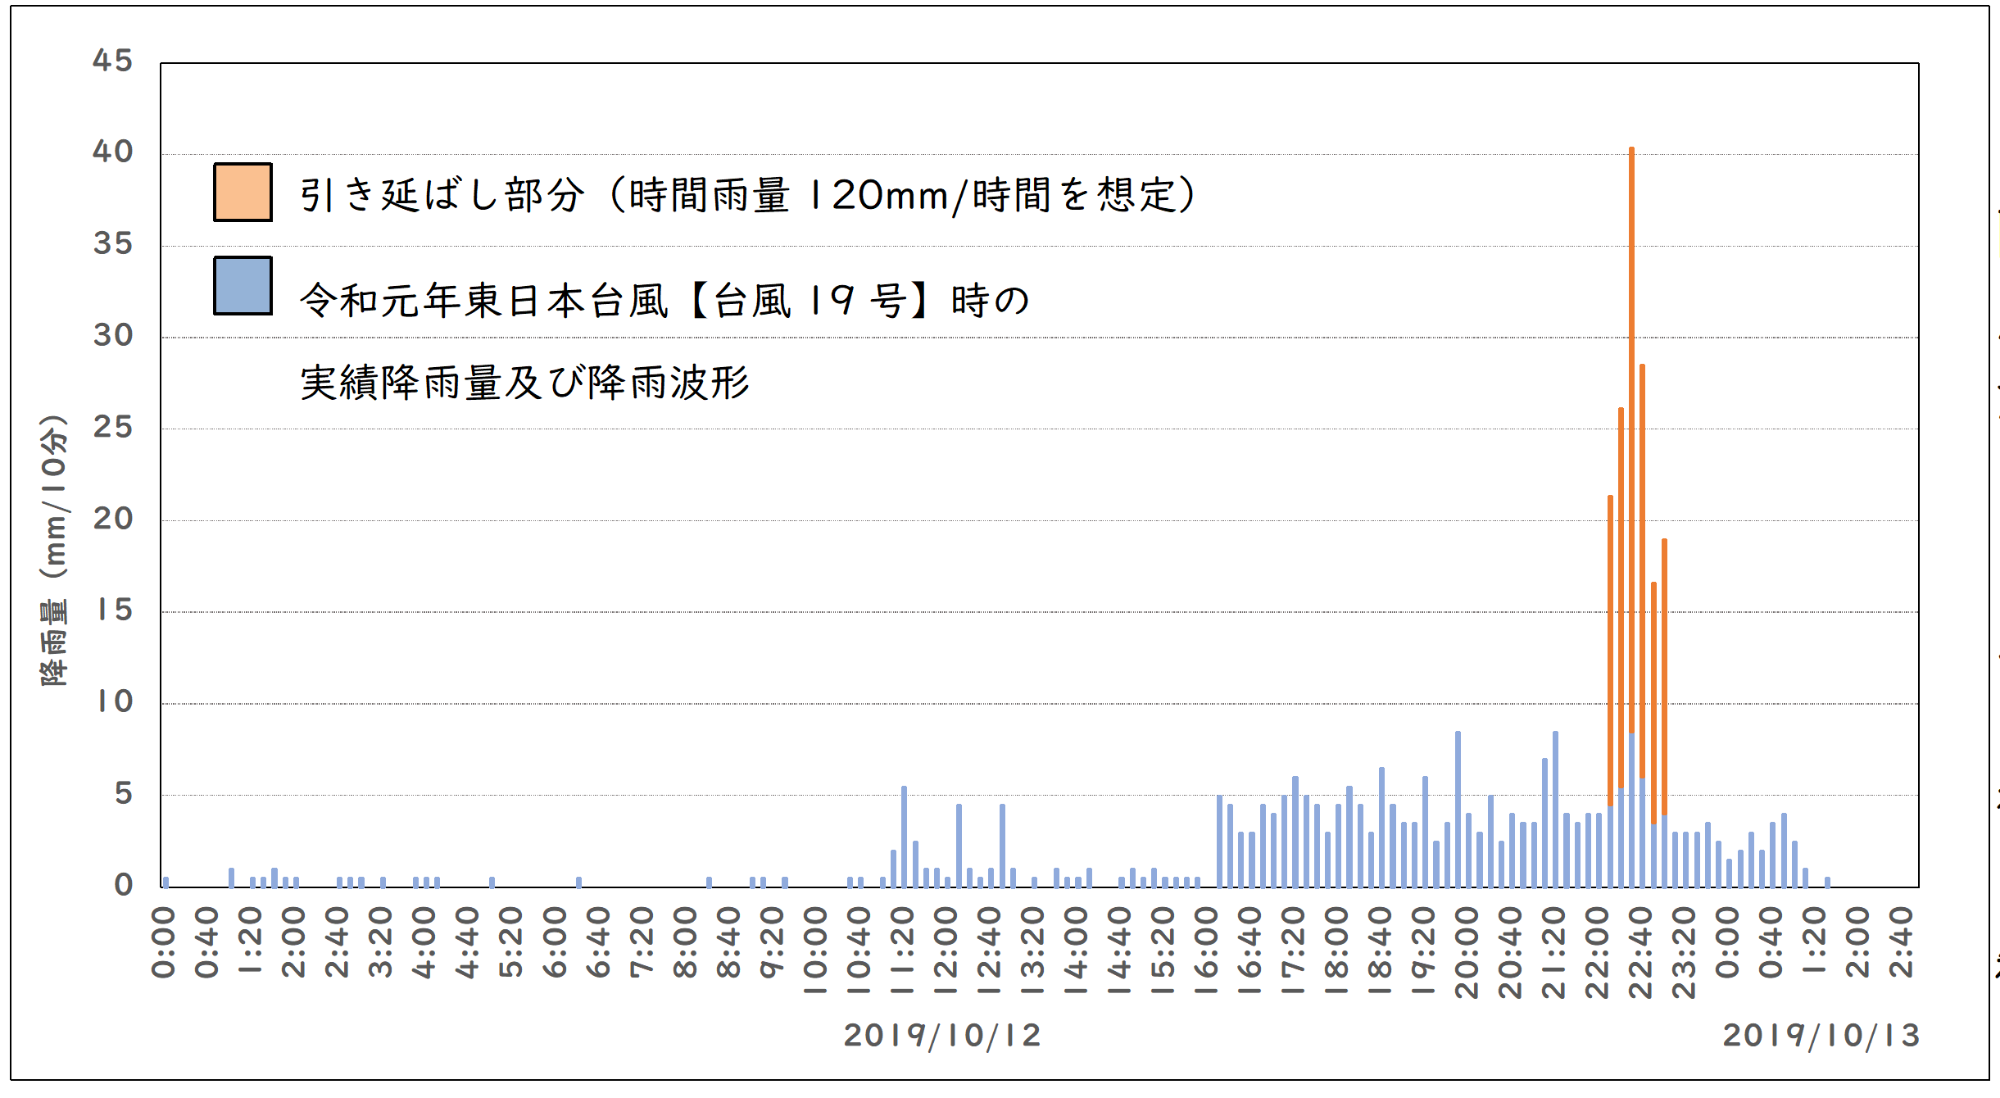Click the y-axis title 降雨量 (mm/10分)

[x=54, y=550]
